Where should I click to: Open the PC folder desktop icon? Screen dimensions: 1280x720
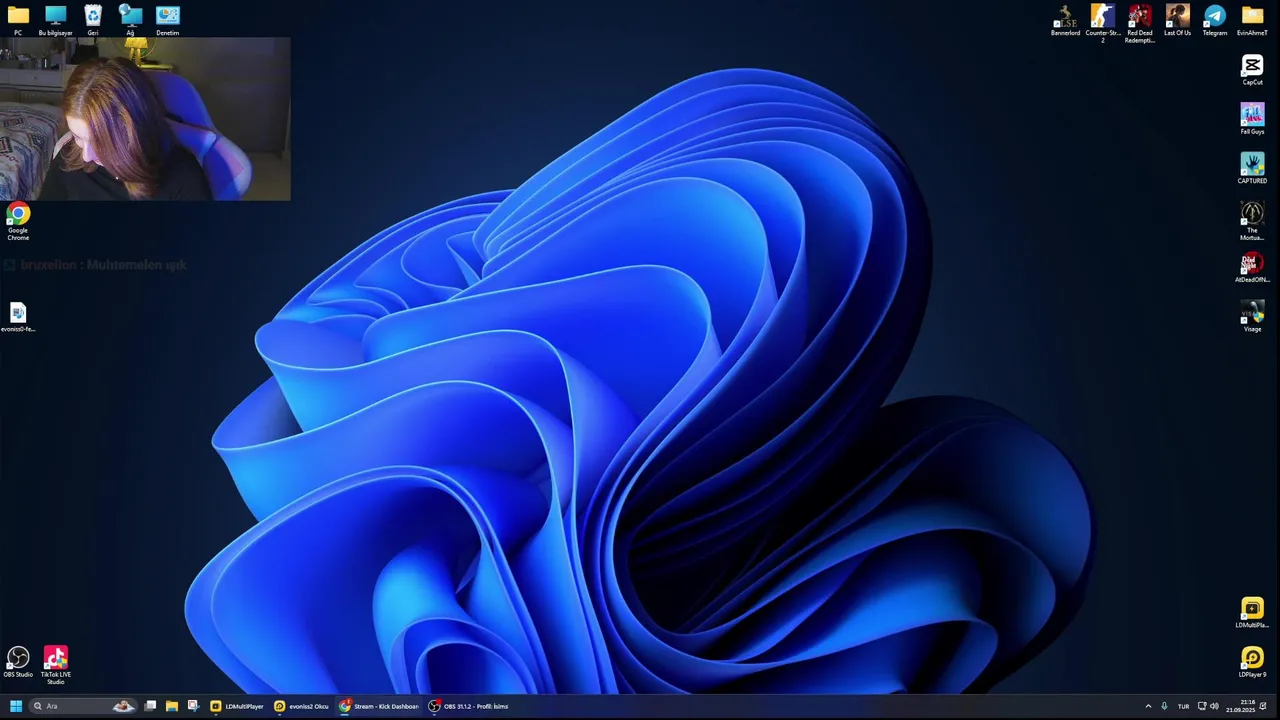pos(18,20)
